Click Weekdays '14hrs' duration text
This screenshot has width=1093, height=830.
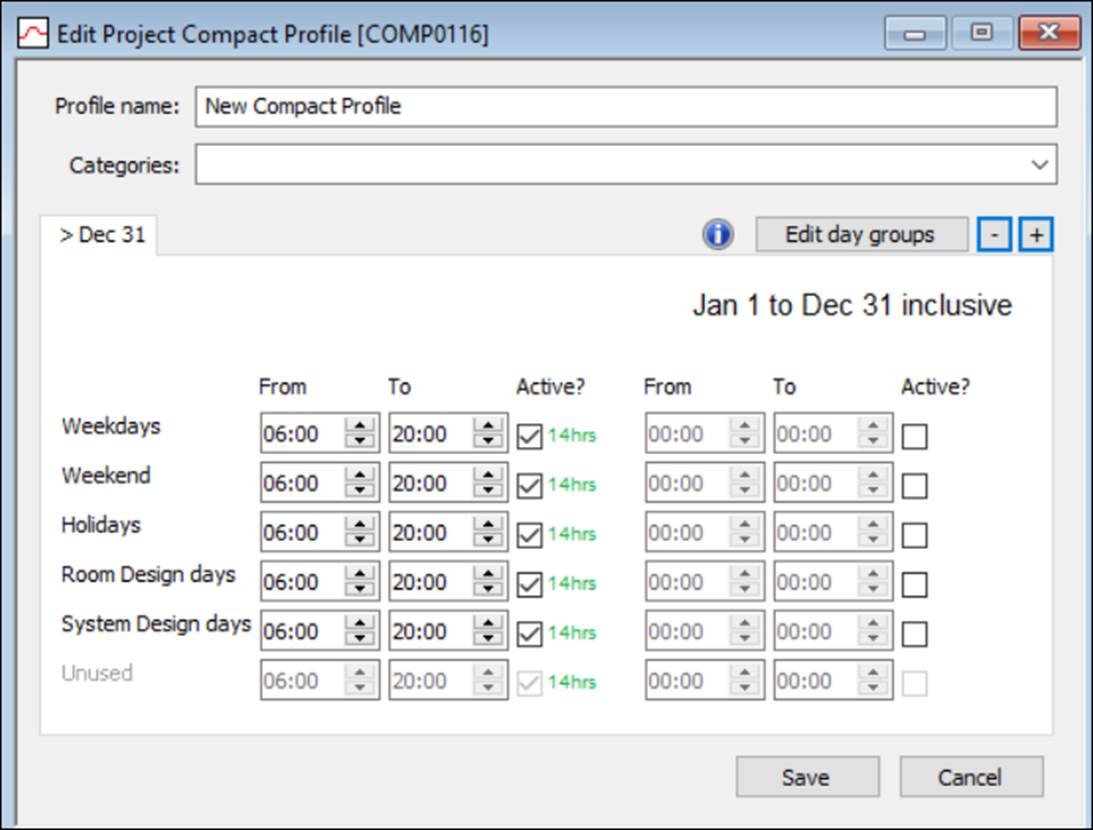click(572, 435)
